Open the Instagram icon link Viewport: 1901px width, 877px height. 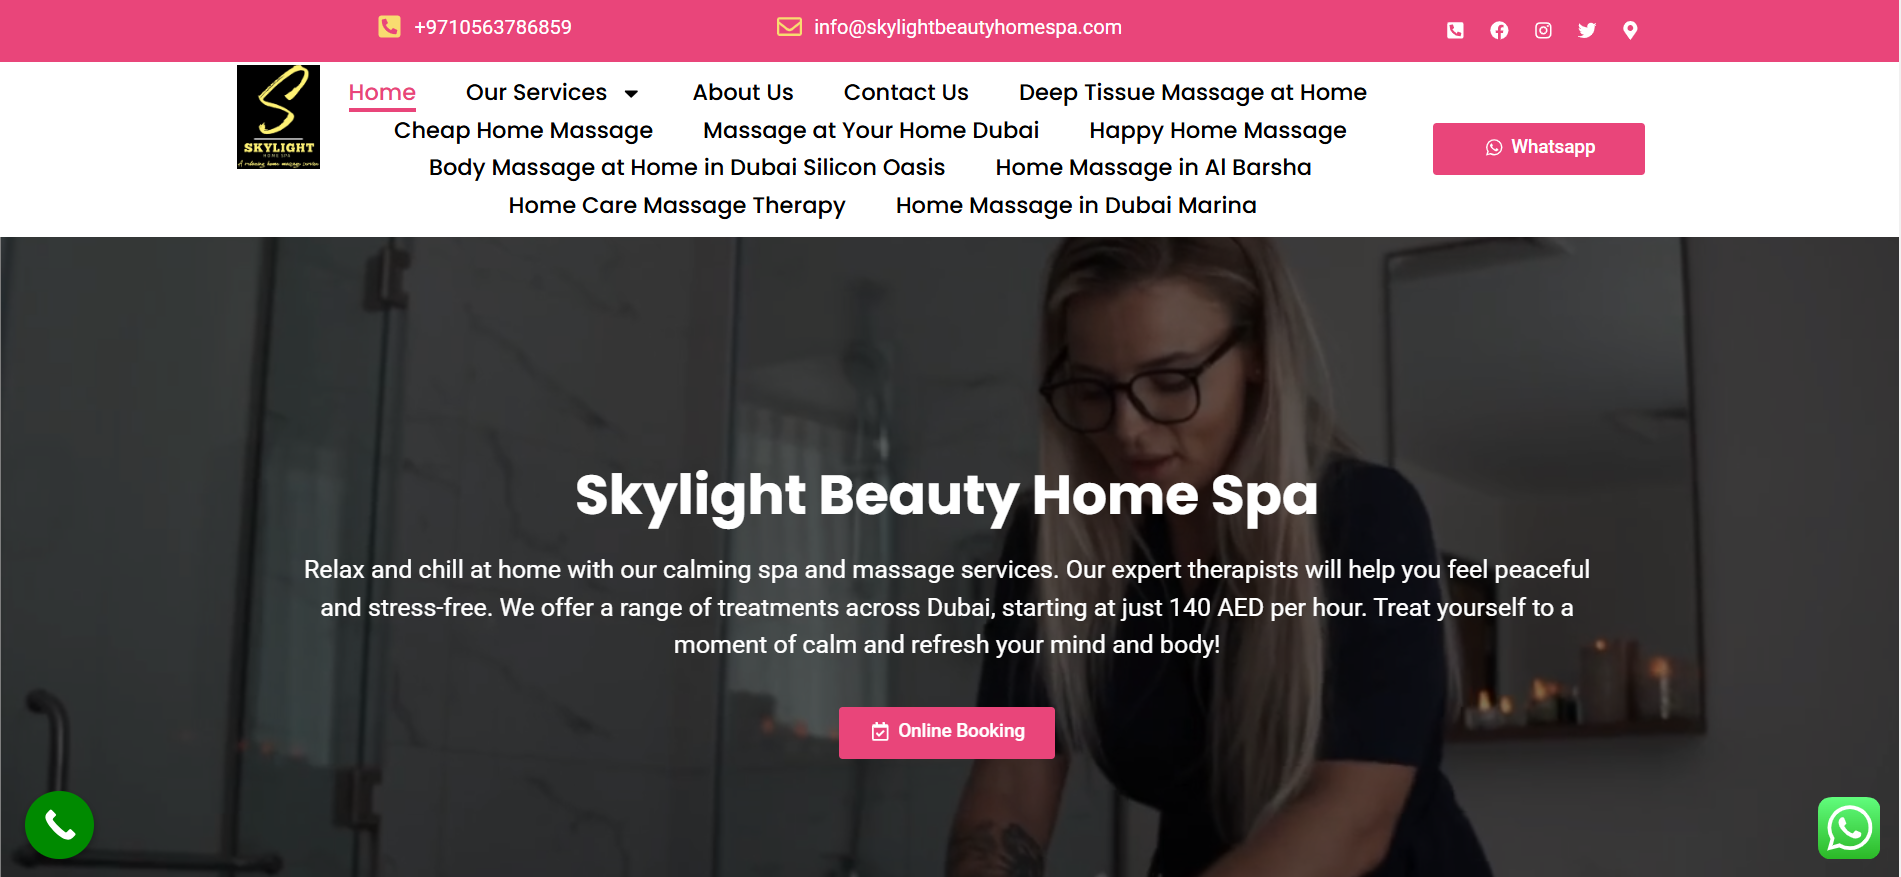click(1543, 30)
